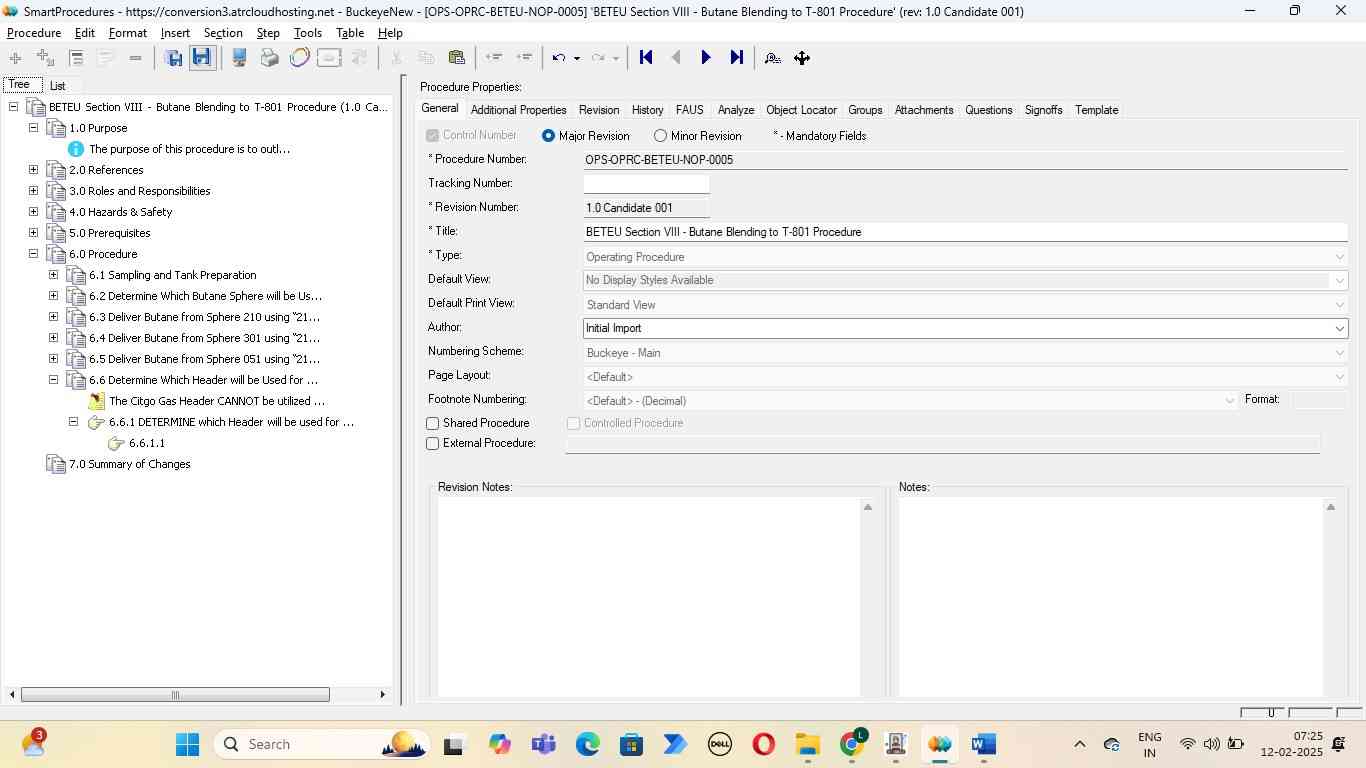Select 7.0 Summary of Changes in tree
Image resolution: width=1366 pixels, height=768 pixels.
[x=129, y=464]
